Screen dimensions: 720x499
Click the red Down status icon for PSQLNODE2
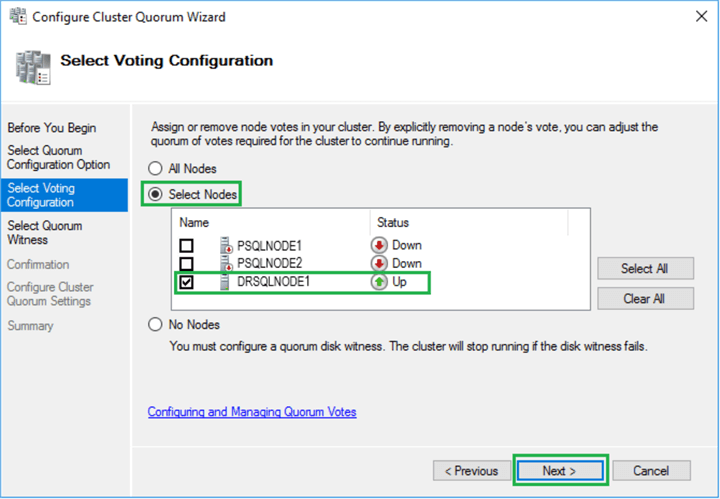(x=379, y=263)
